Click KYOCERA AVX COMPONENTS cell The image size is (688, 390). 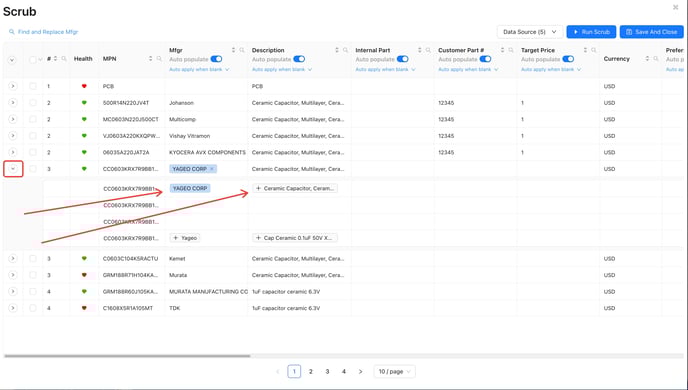pyautogui.click(x=207, y=152)
